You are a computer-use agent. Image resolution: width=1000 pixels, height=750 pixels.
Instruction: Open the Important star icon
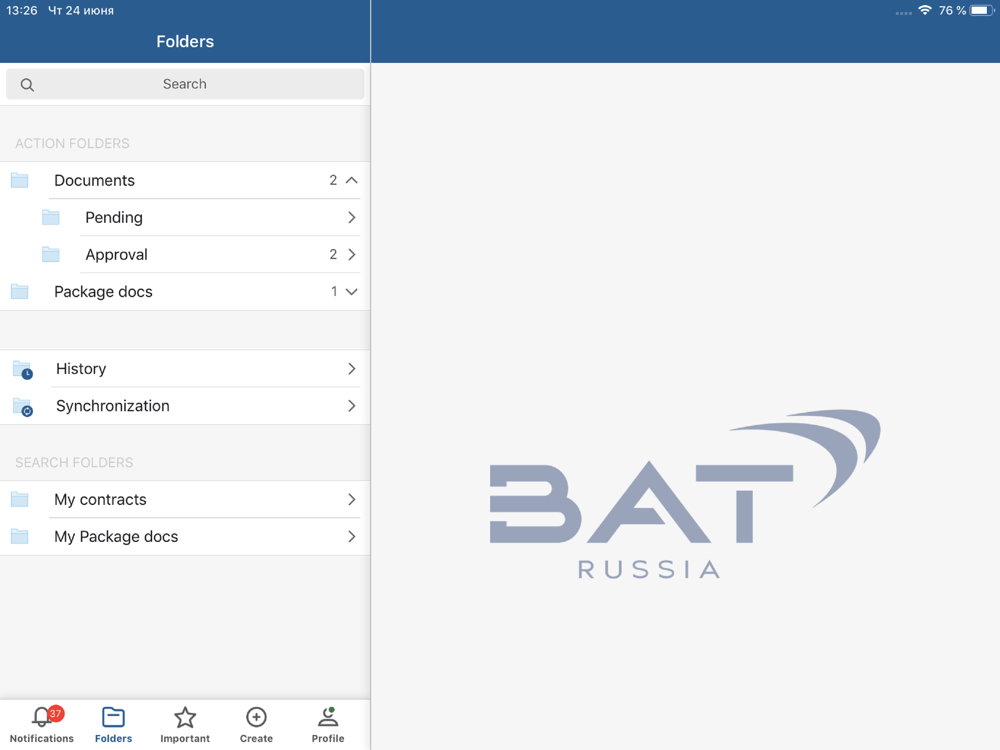pyautogui.click(x=185, y=717)
